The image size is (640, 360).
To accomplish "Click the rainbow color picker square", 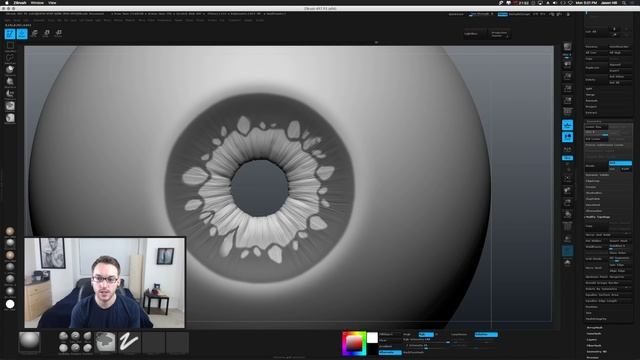I will [x=354, y=343].
